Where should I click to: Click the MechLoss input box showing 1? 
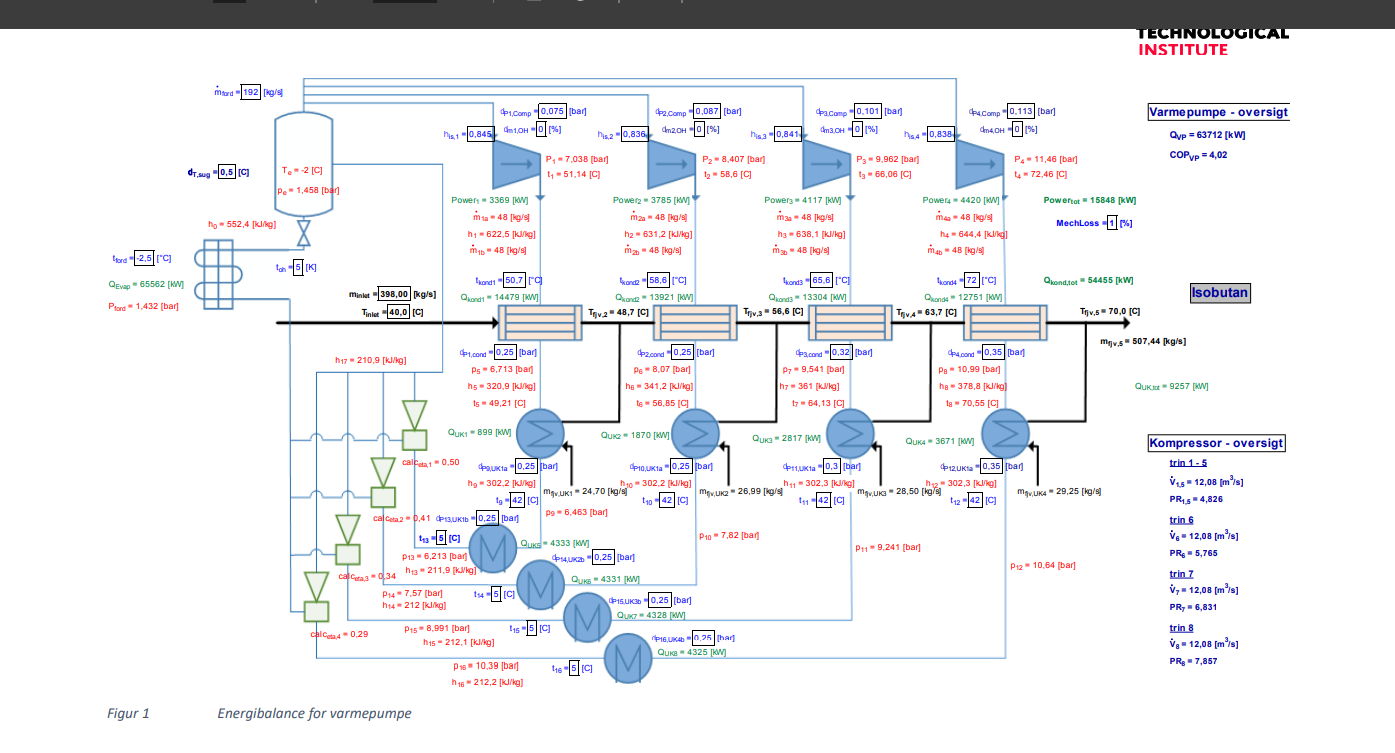point(1110,223)
